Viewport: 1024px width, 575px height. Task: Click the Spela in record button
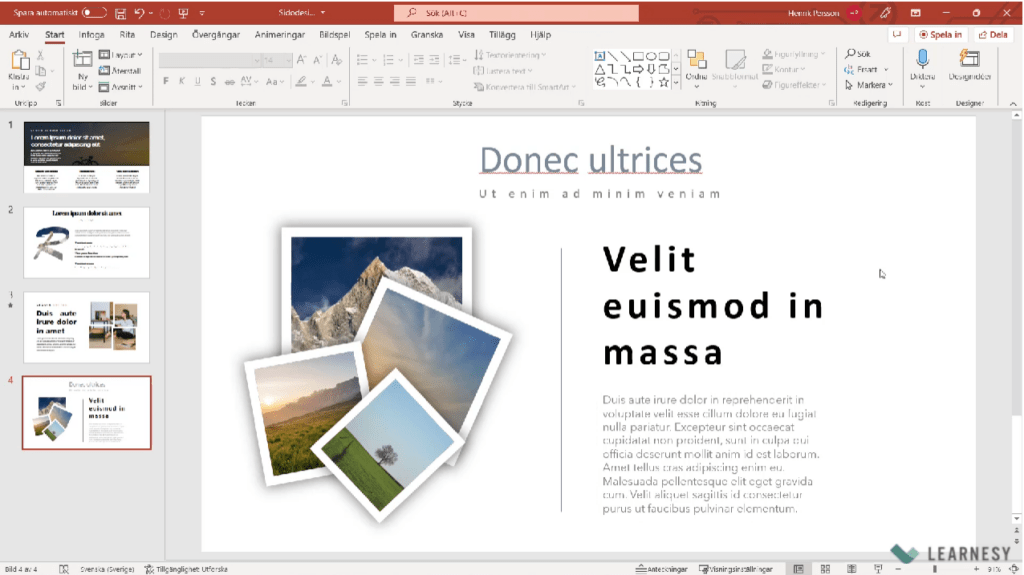click(939, 34)
